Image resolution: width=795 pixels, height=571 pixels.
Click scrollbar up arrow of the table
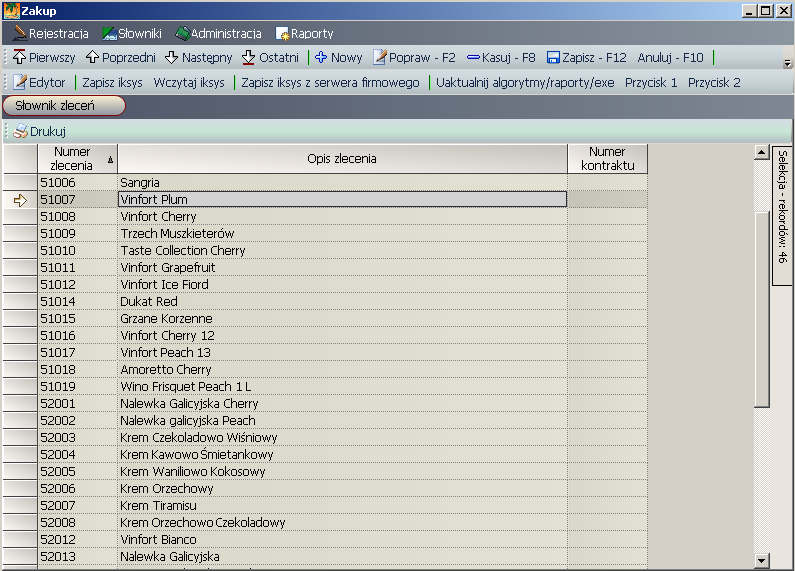coord(762,152)
